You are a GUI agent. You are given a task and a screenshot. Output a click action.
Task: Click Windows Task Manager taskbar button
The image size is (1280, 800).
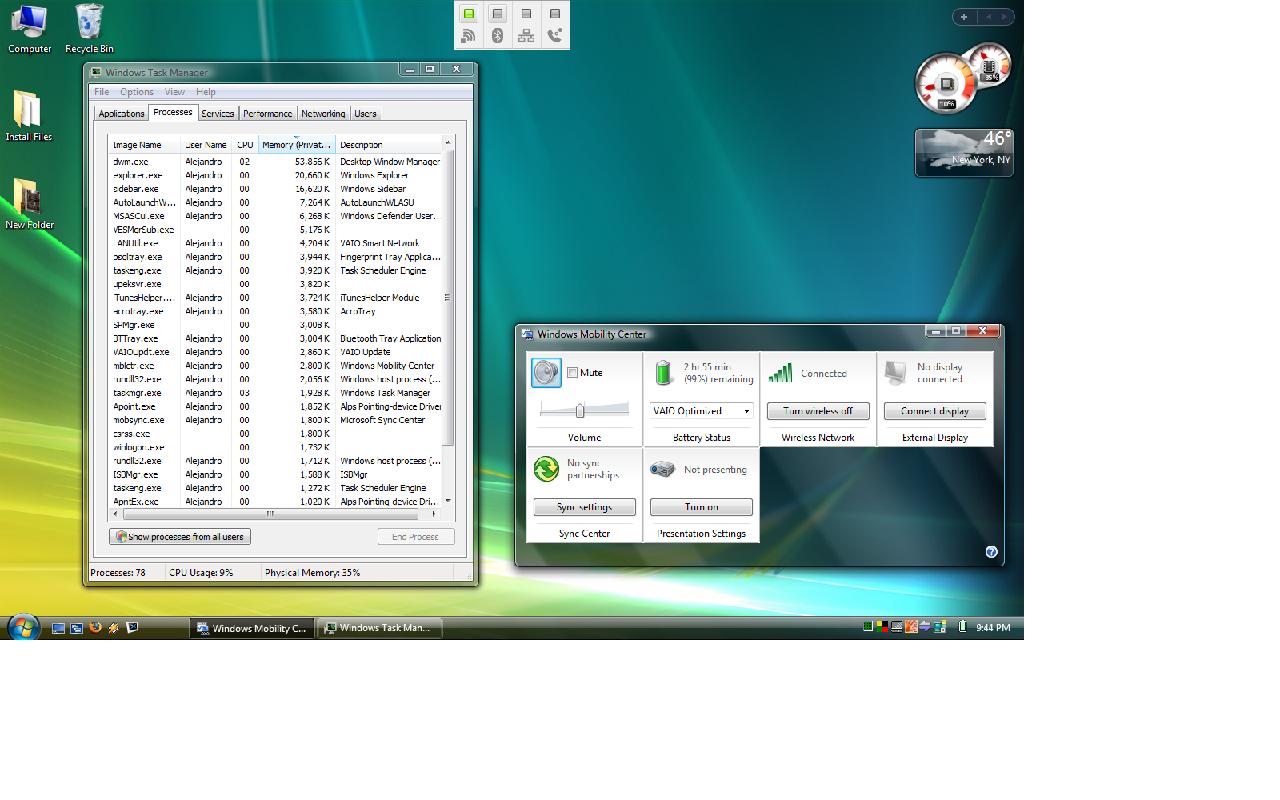[380, 628]
